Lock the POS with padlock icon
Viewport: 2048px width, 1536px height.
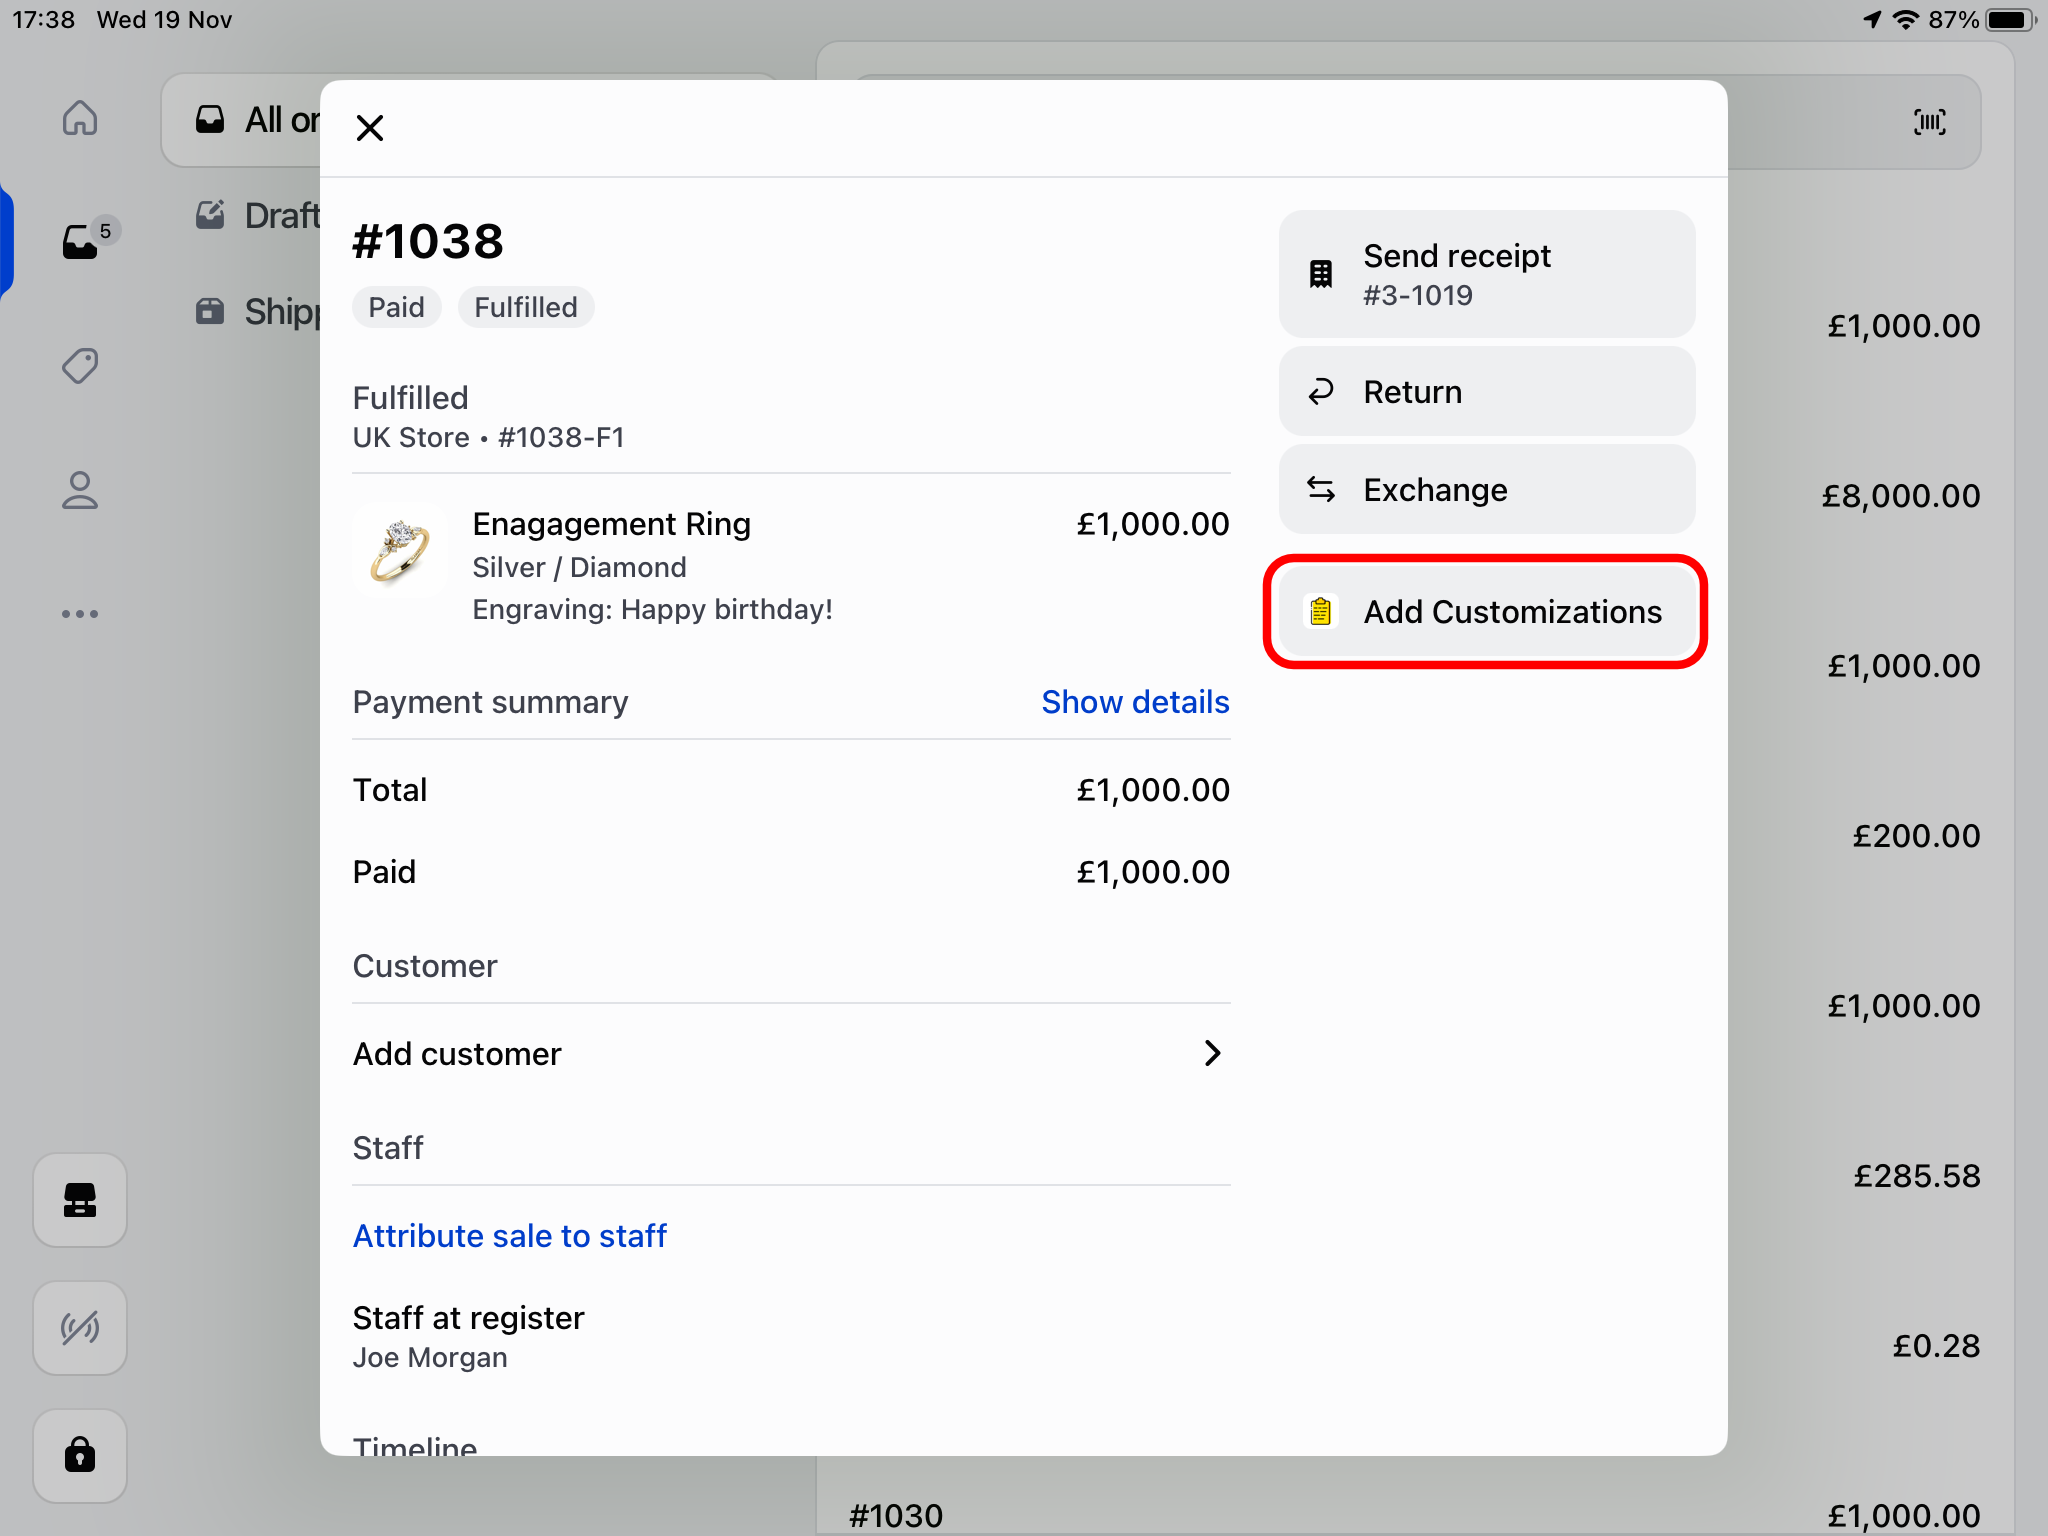[80, 1454]
